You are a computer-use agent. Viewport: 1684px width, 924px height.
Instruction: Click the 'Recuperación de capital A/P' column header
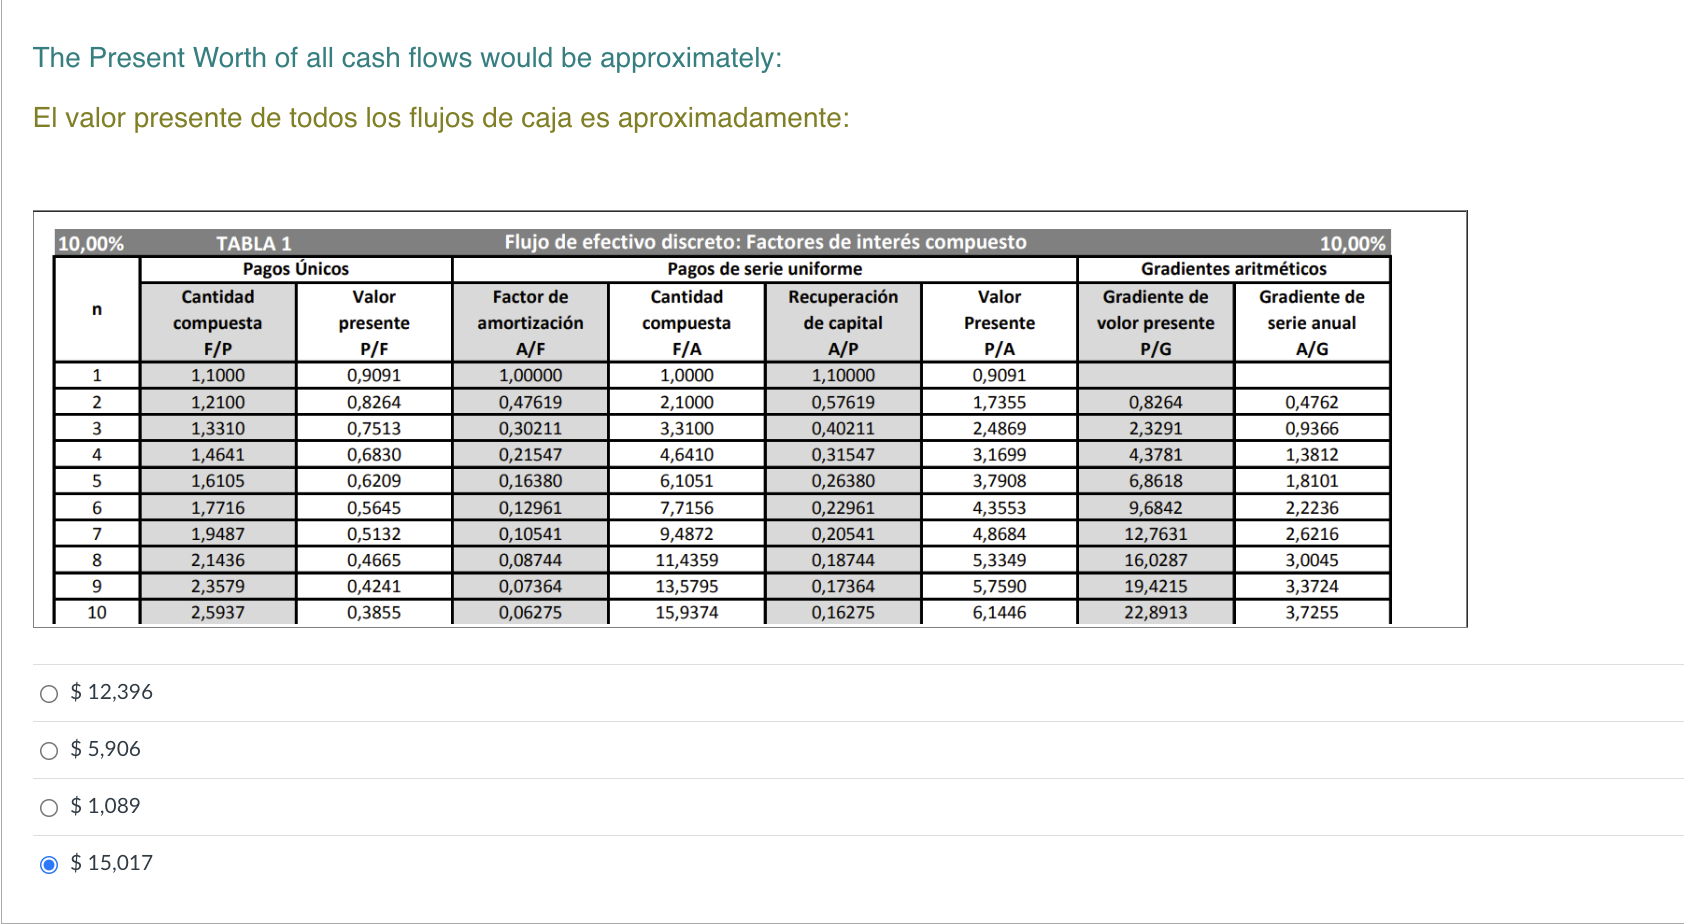click(x=843, y=323)
